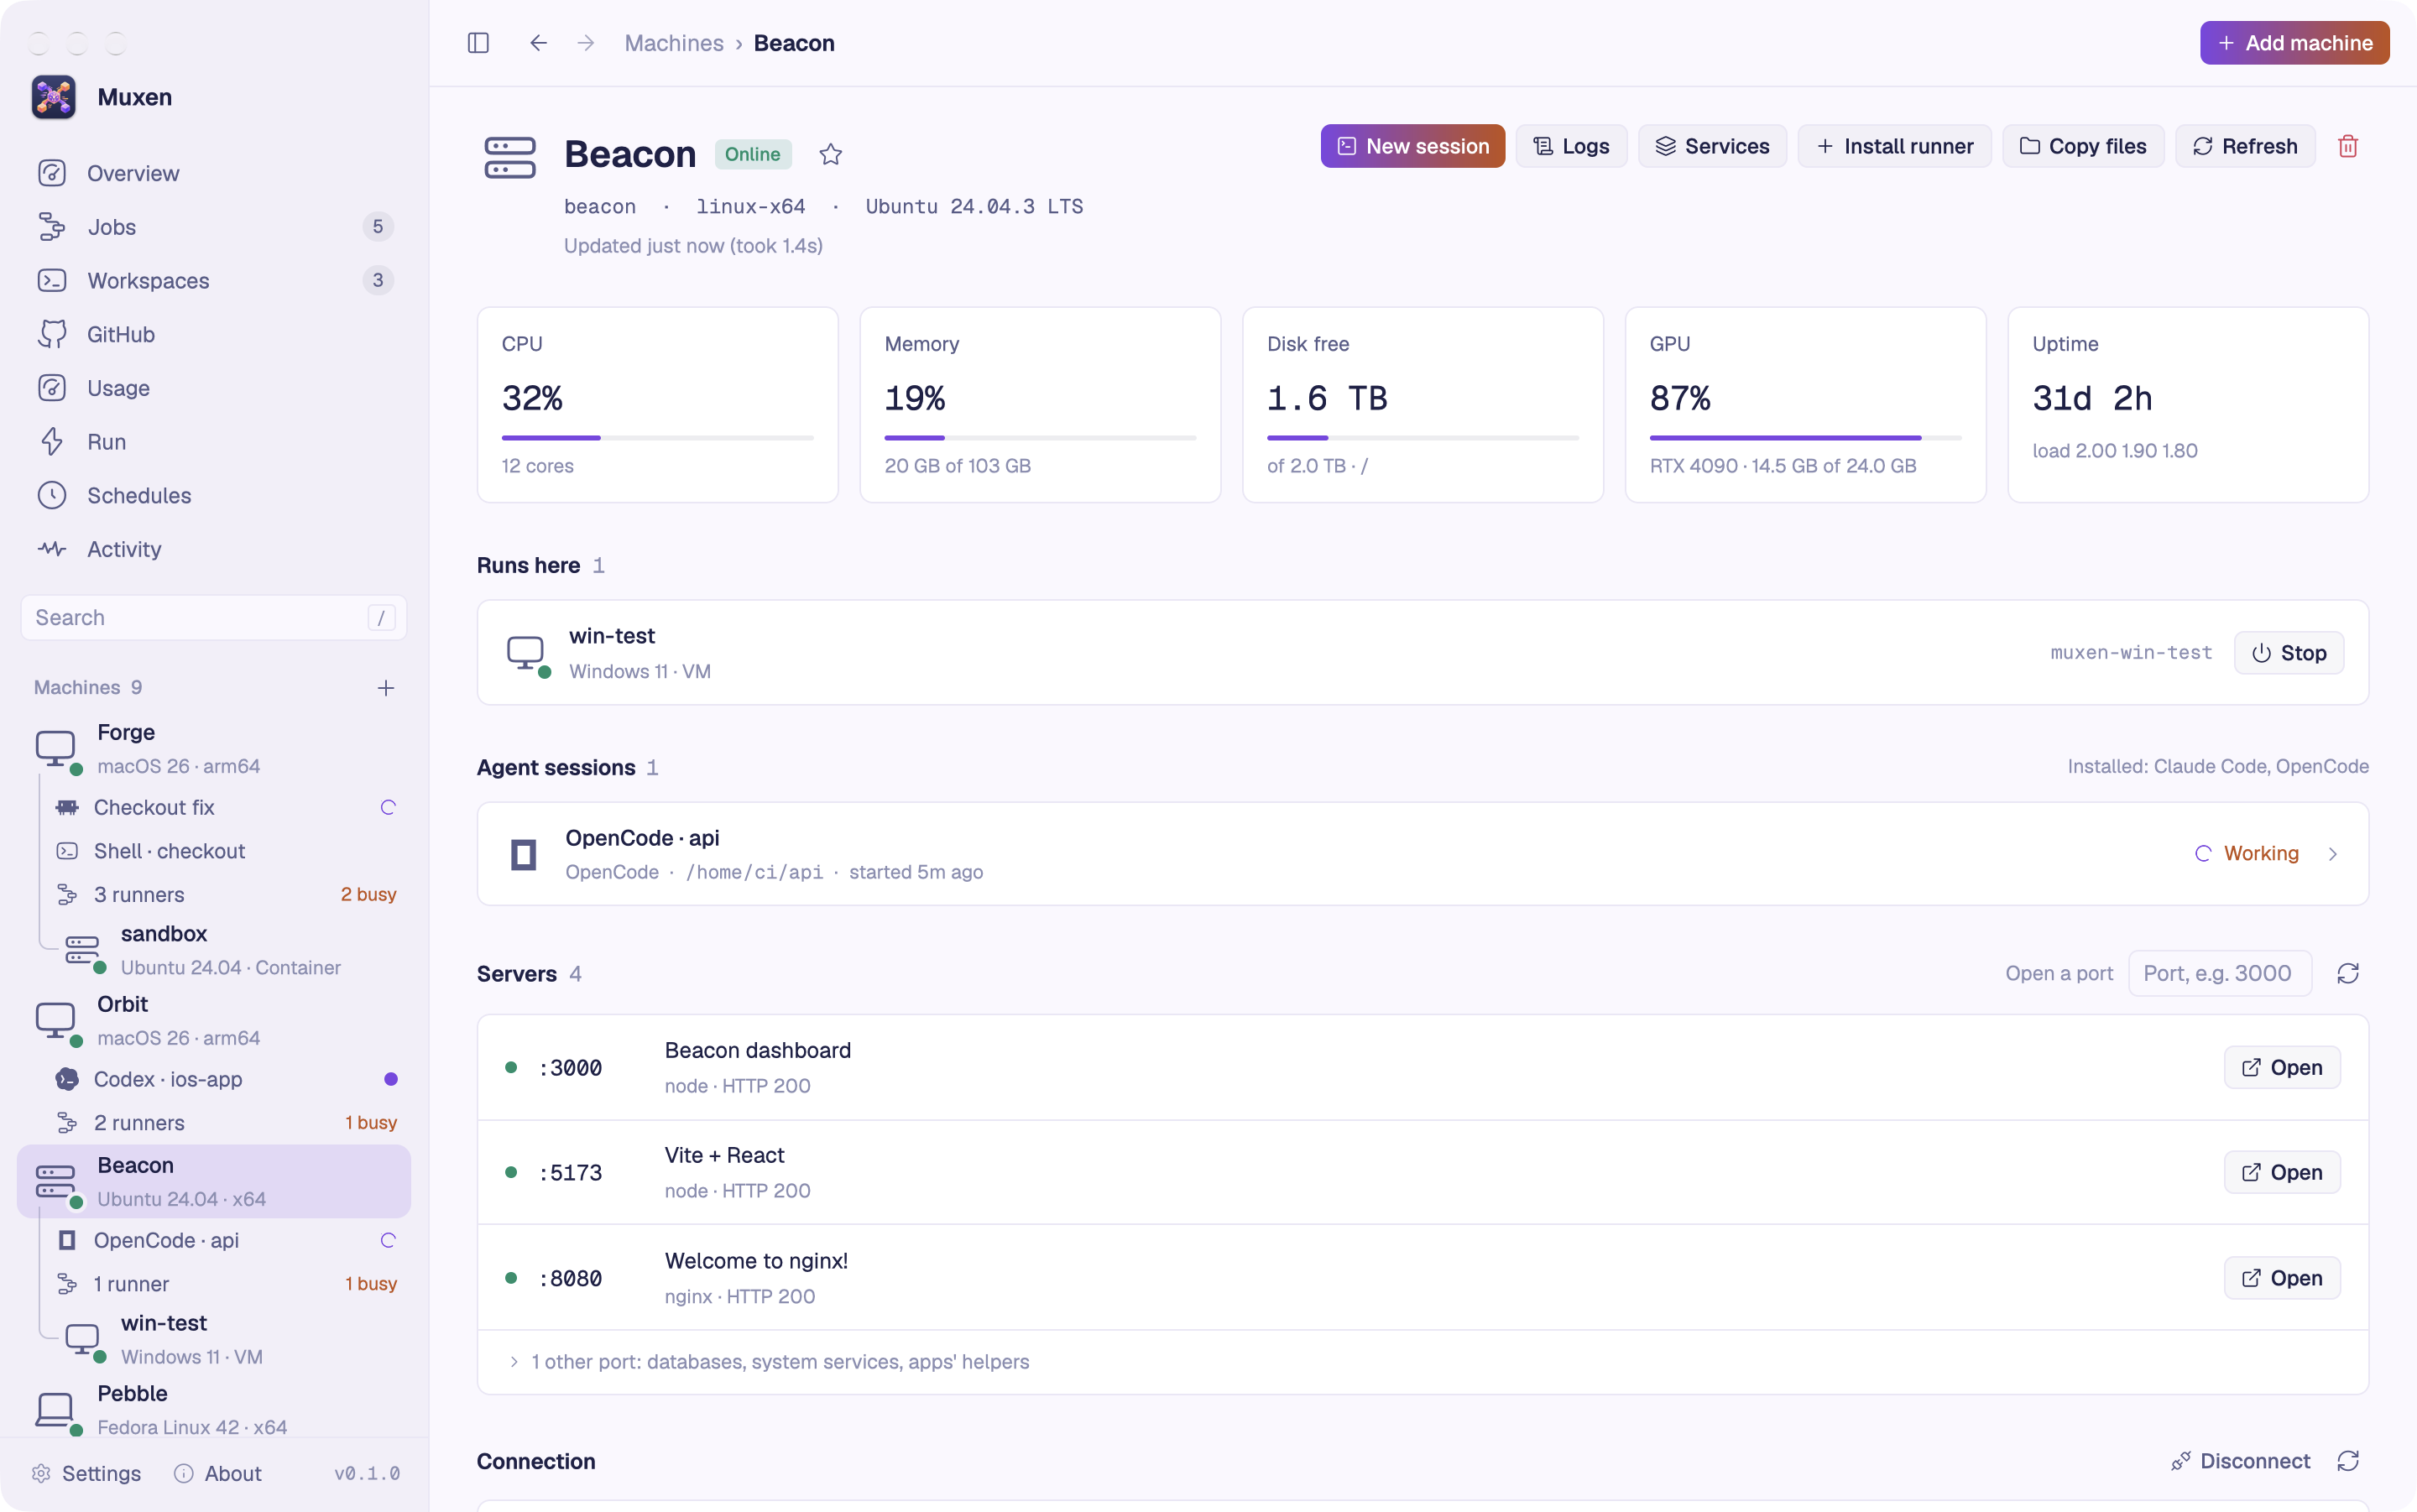Image resolution: width=2417 pixels, height=1512 pixels.
Task: Refresh the Connection section icon
Action: click(x=2348, y=1461)
